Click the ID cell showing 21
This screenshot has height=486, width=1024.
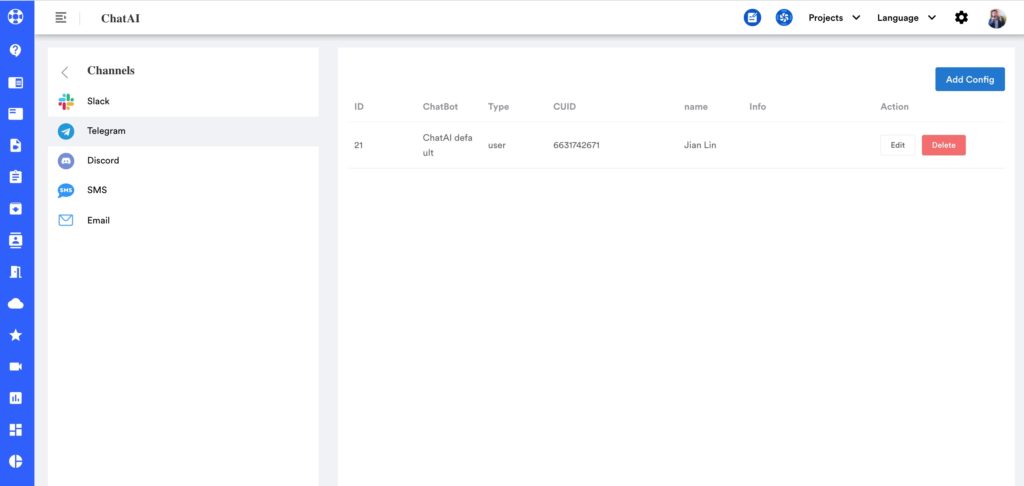click(358, 145)
